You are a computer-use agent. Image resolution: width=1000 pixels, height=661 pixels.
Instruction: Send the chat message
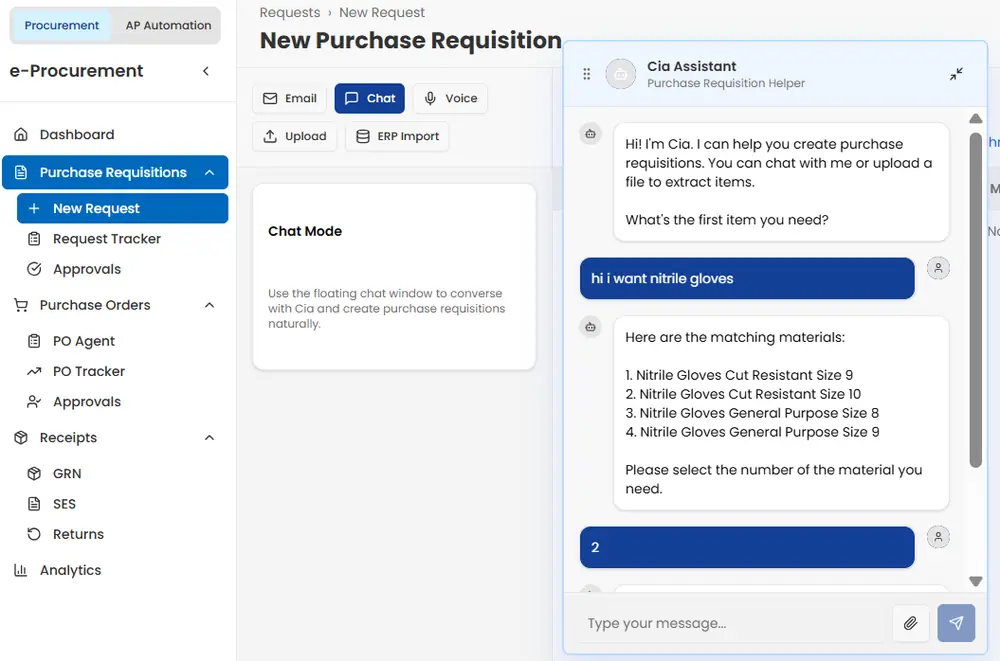click(956, 623)
